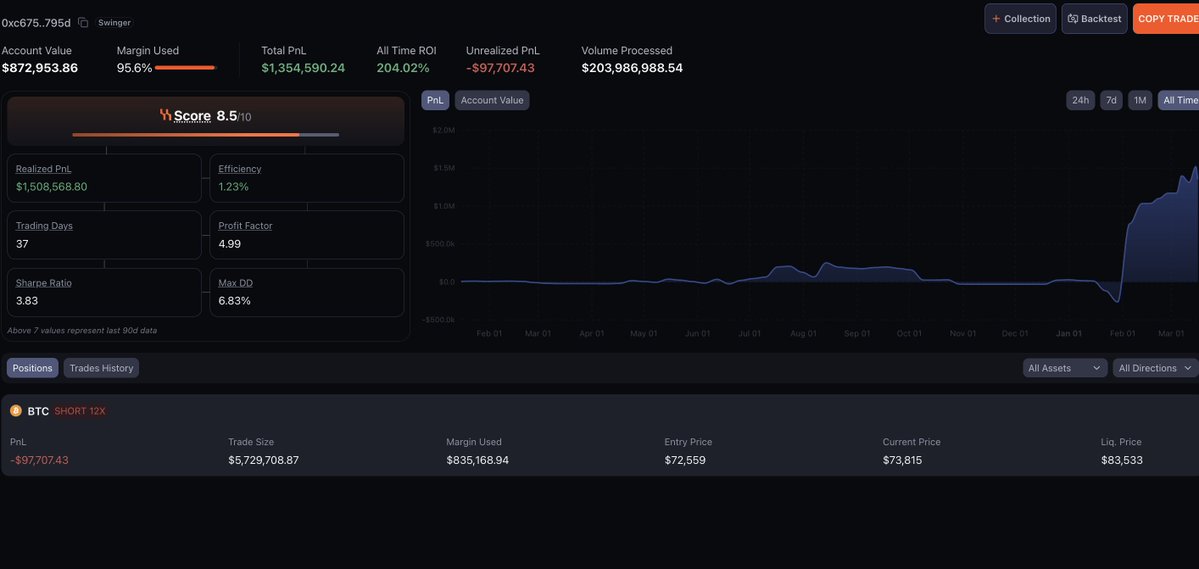Open the All Directions dropdown
Screen dimensions: 1199x569
pos(1155,368)
